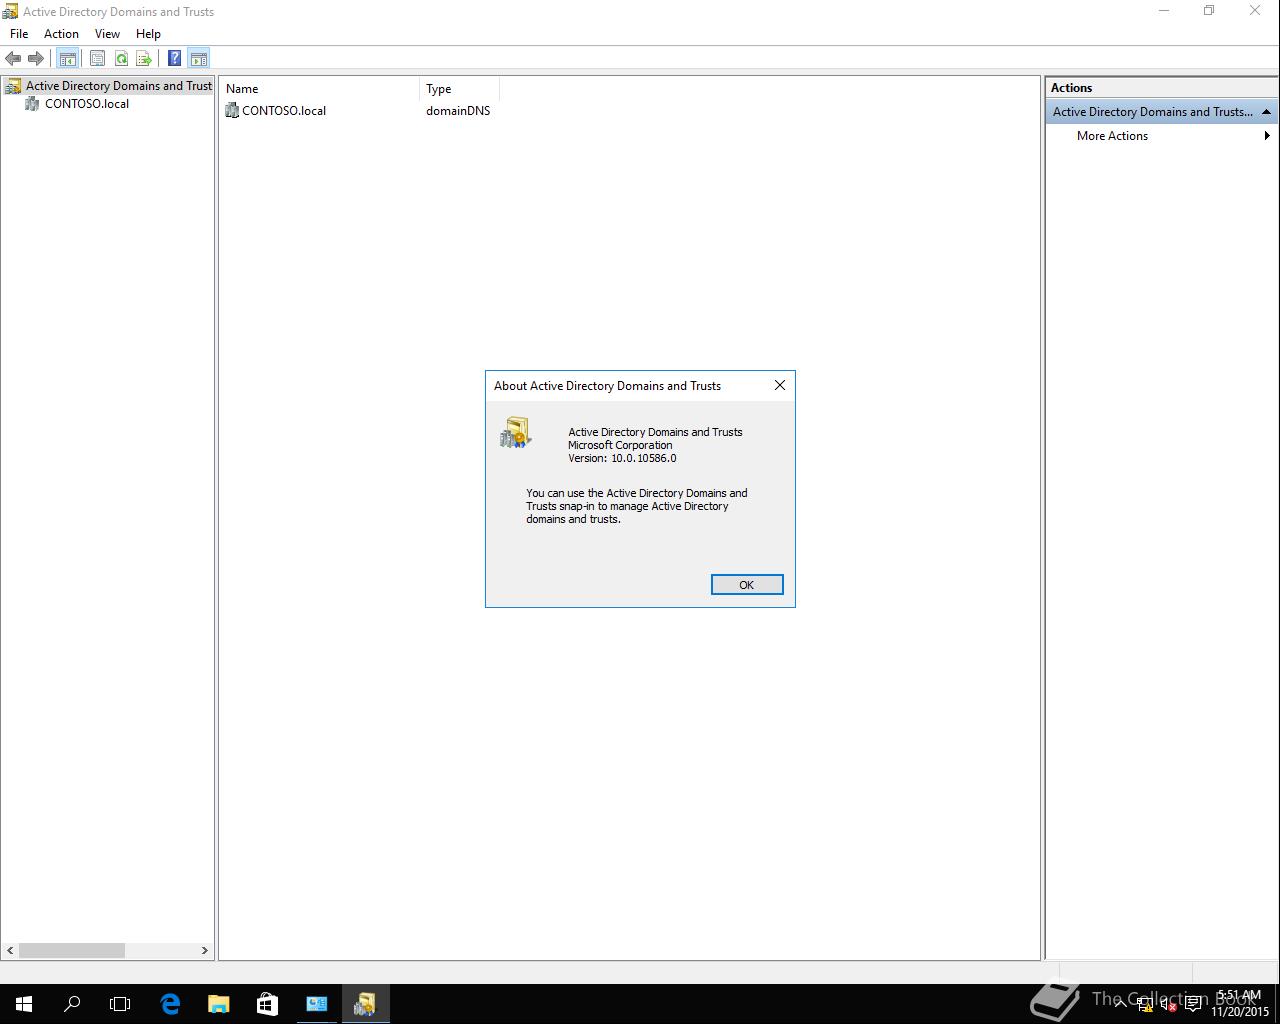
Task: Open the Action Center notifications icon
Action: 1193,1004
